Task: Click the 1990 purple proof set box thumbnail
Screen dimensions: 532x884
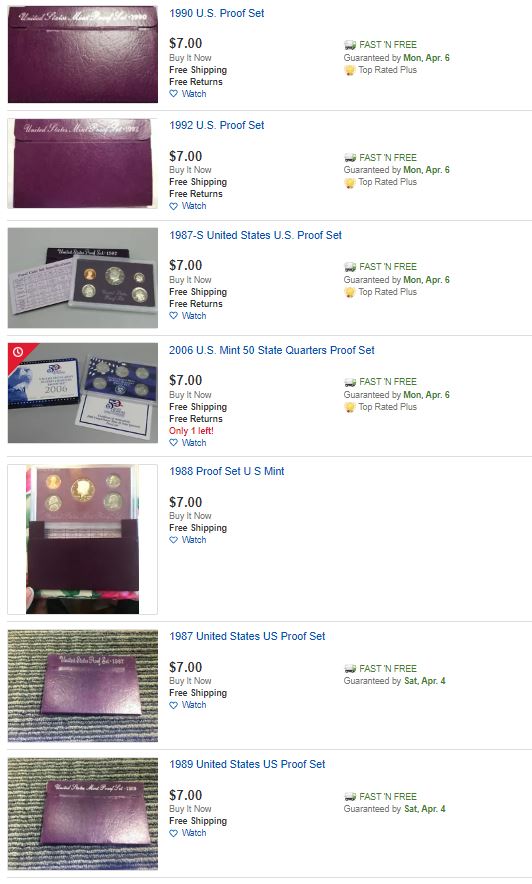Action: pos(83,55)
